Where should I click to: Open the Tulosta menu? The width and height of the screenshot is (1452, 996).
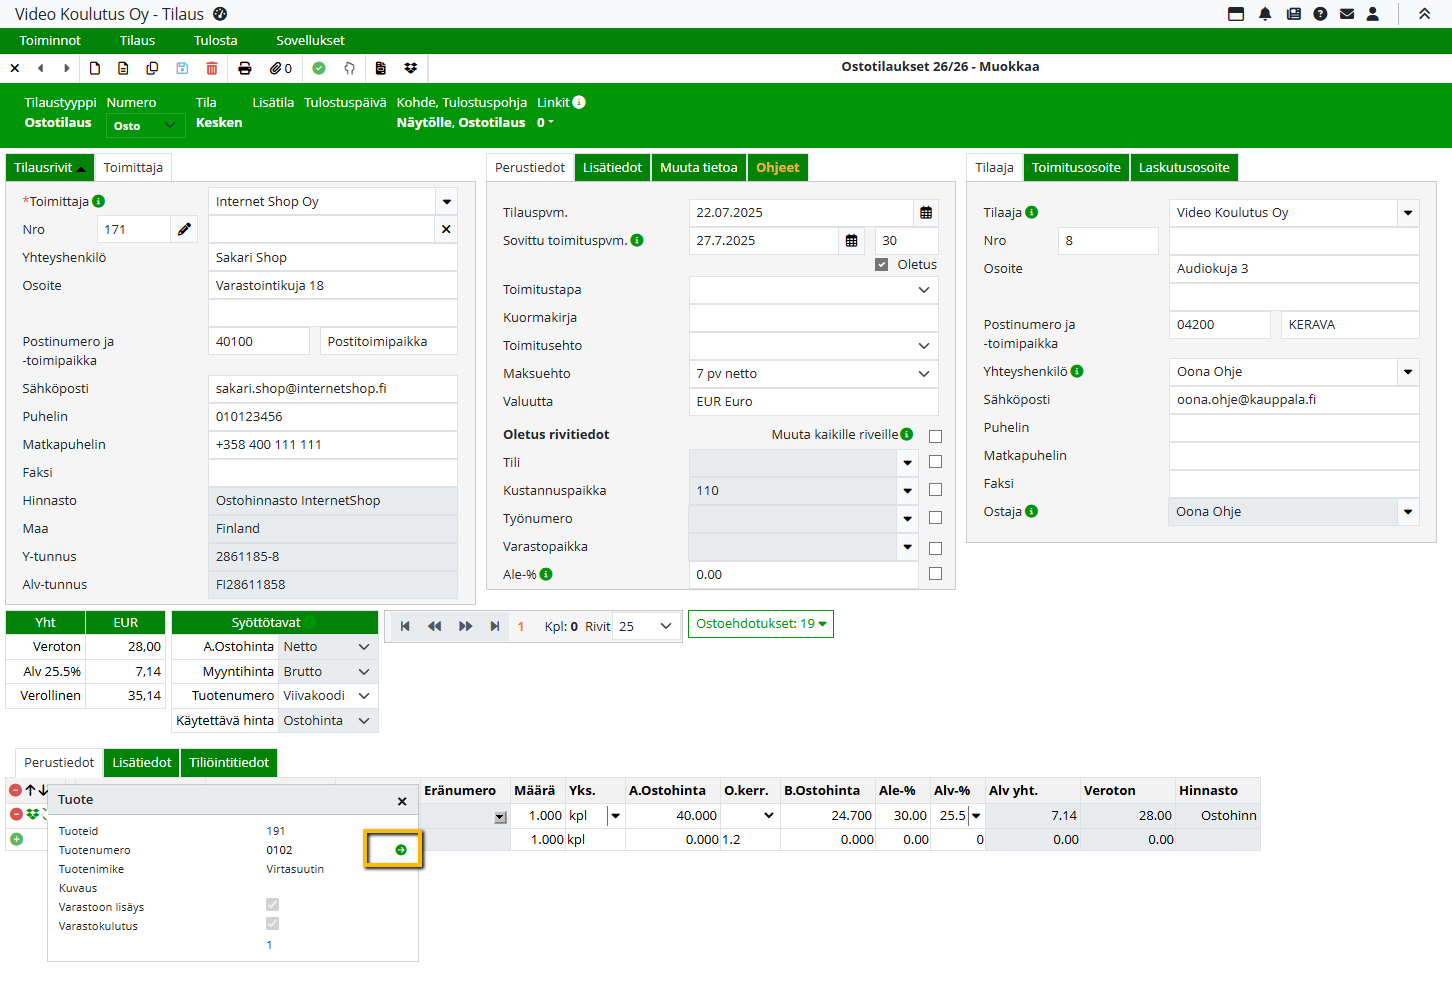click(215, 41)
